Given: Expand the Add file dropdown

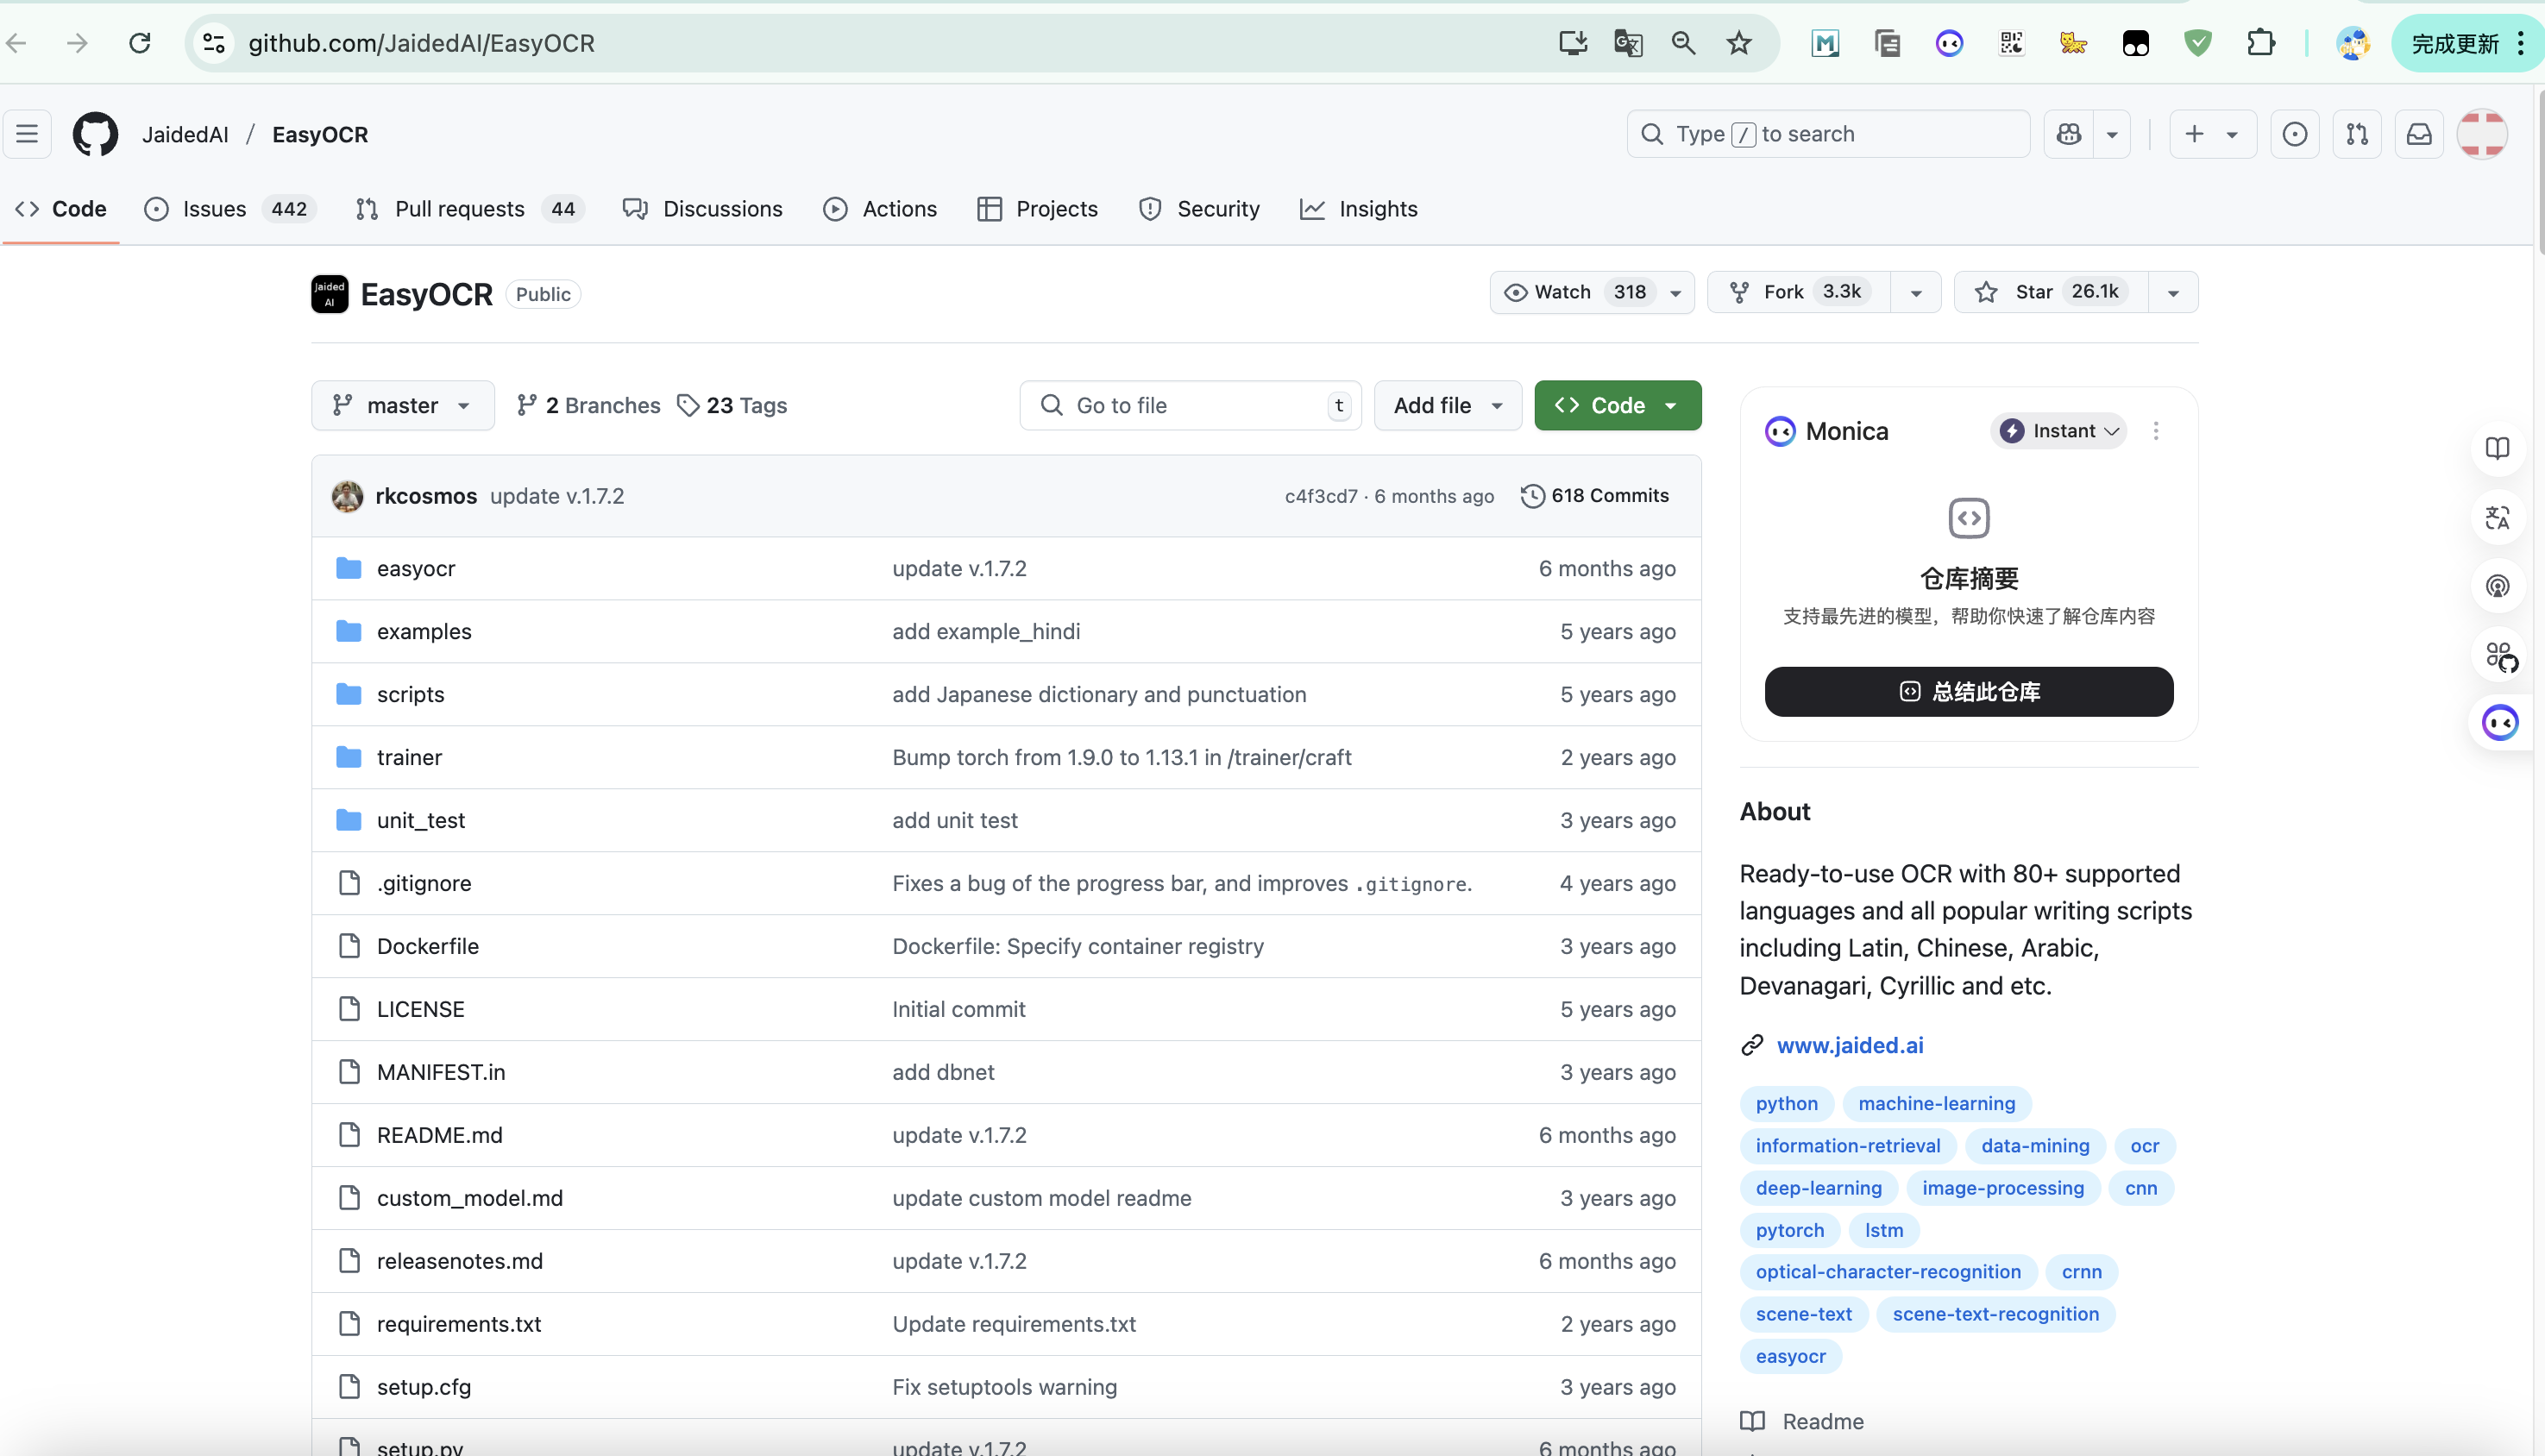Looking at the screenshot, I should (1447, 405).
